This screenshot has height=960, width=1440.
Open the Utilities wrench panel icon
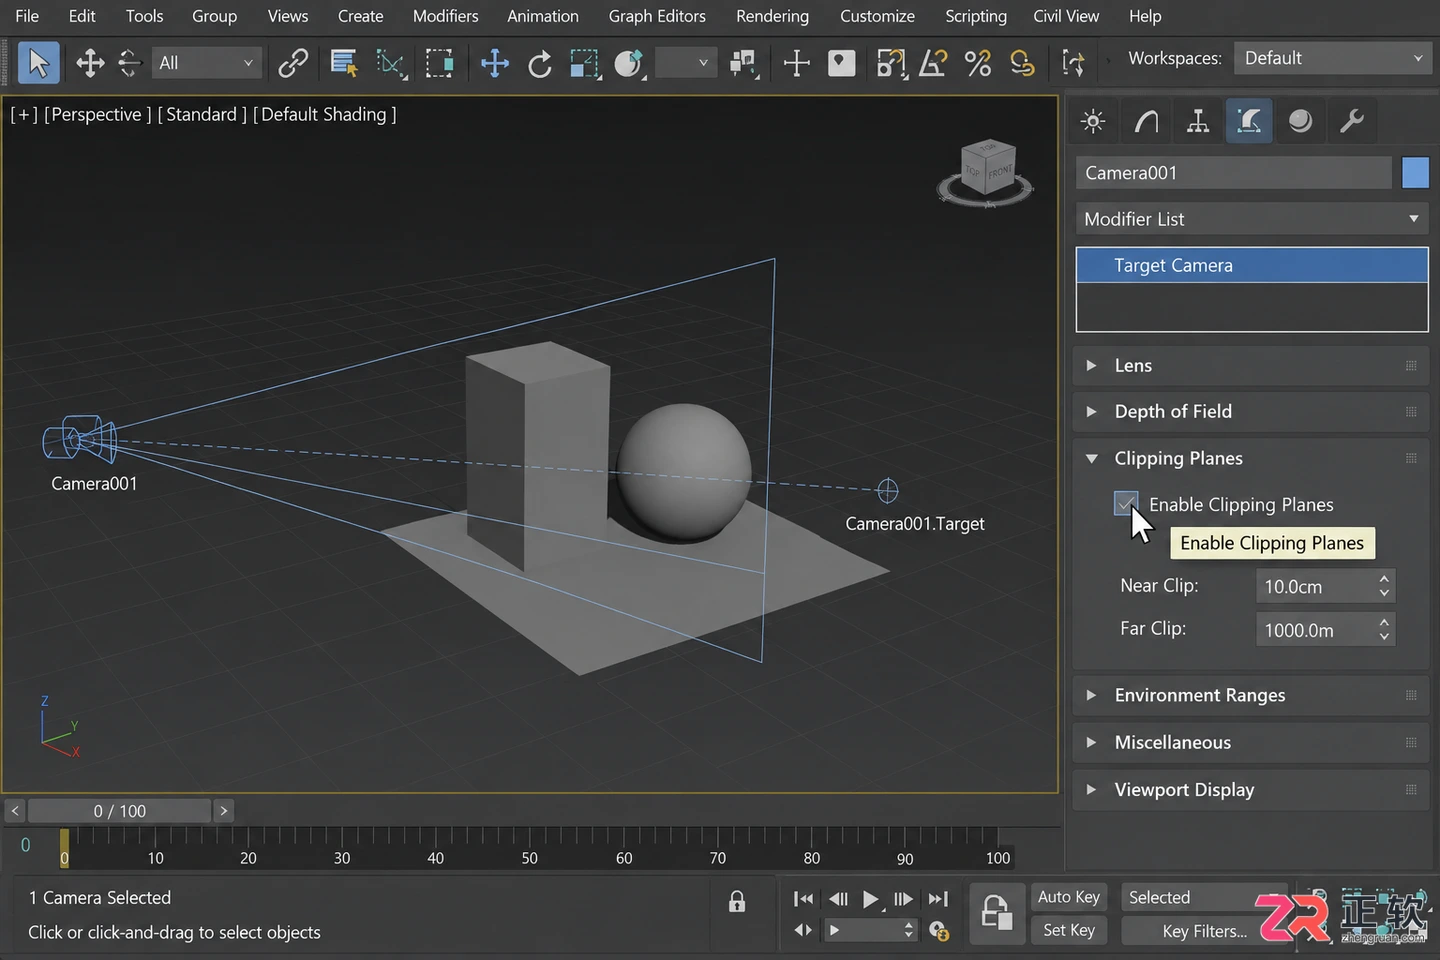click(x=1352, y=121)
